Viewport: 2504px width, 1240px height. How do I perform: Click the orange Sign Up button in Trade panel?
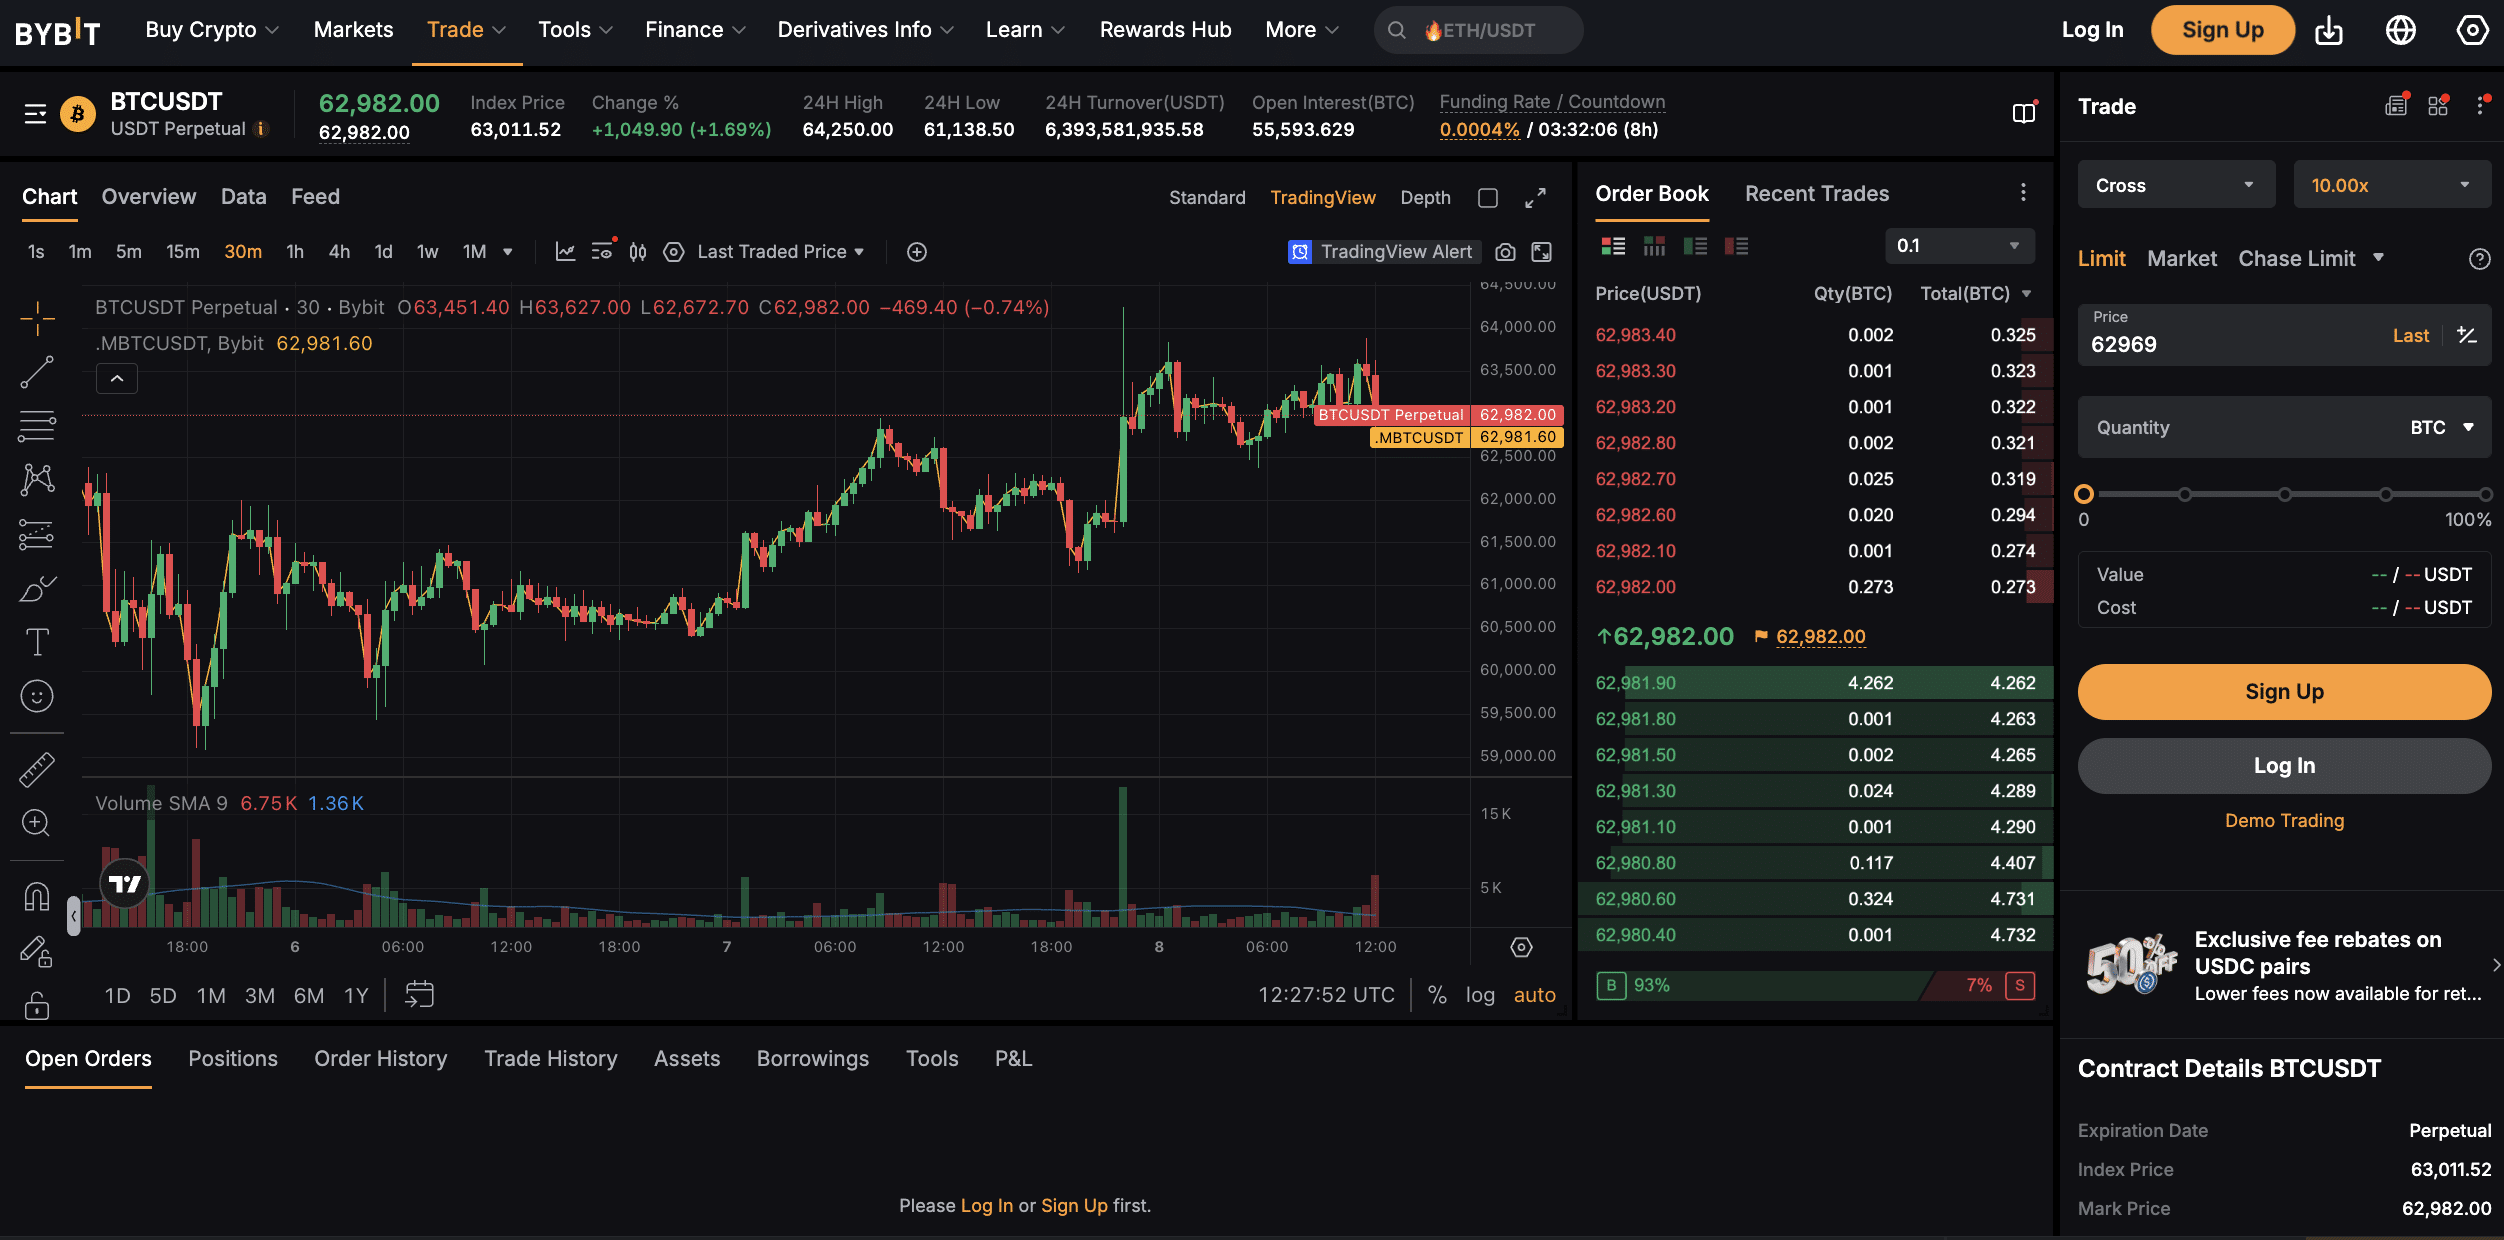tap(2284, 692)
